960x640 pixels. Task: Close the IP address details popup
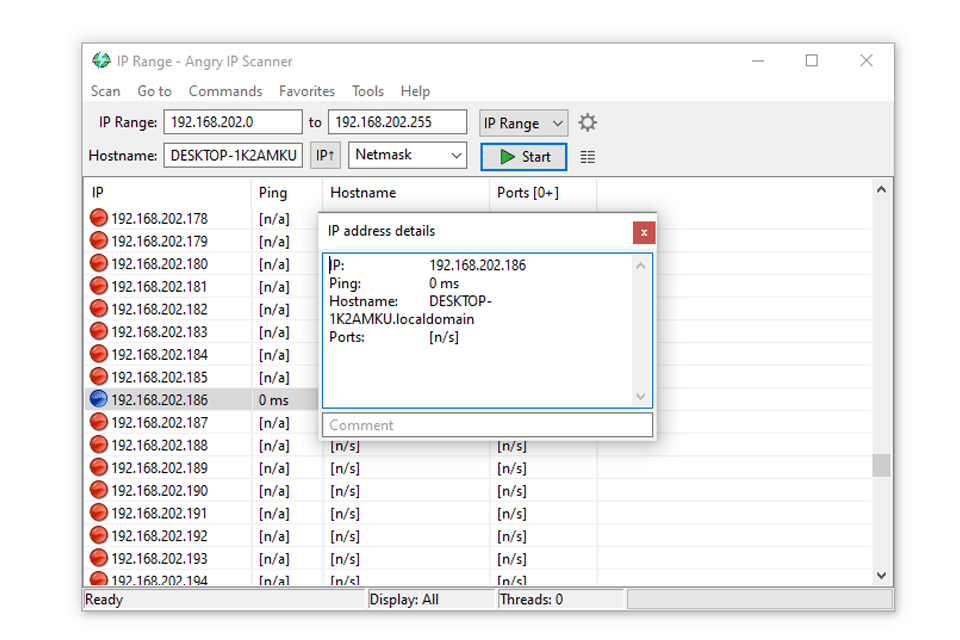(643, 233)
